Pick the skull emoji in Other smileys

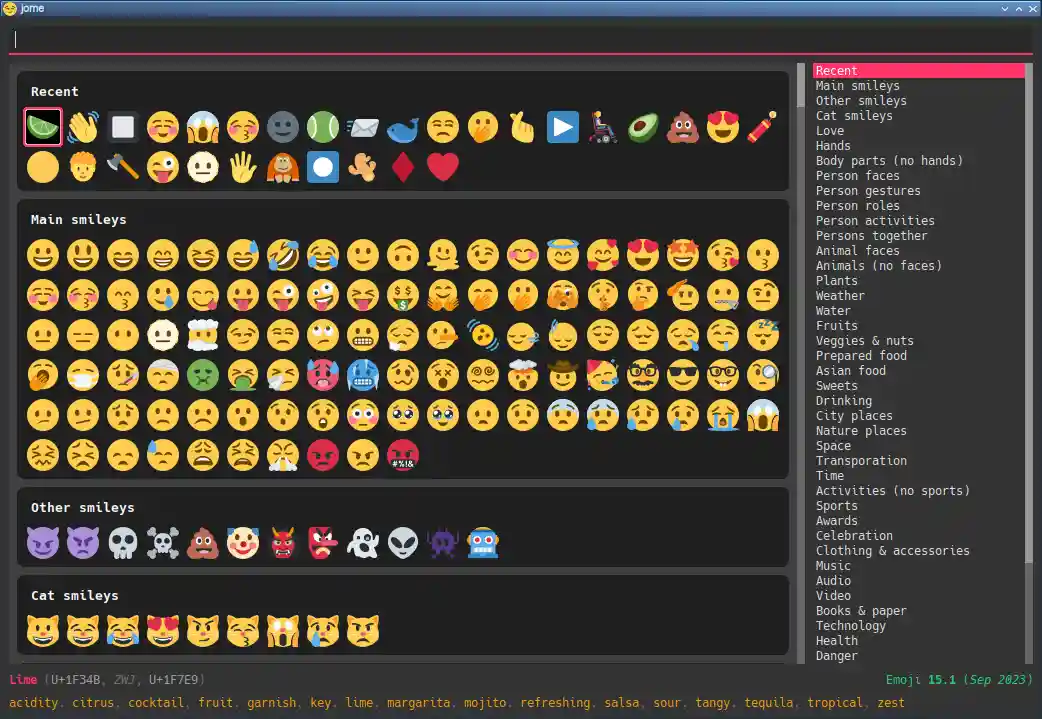123,543
